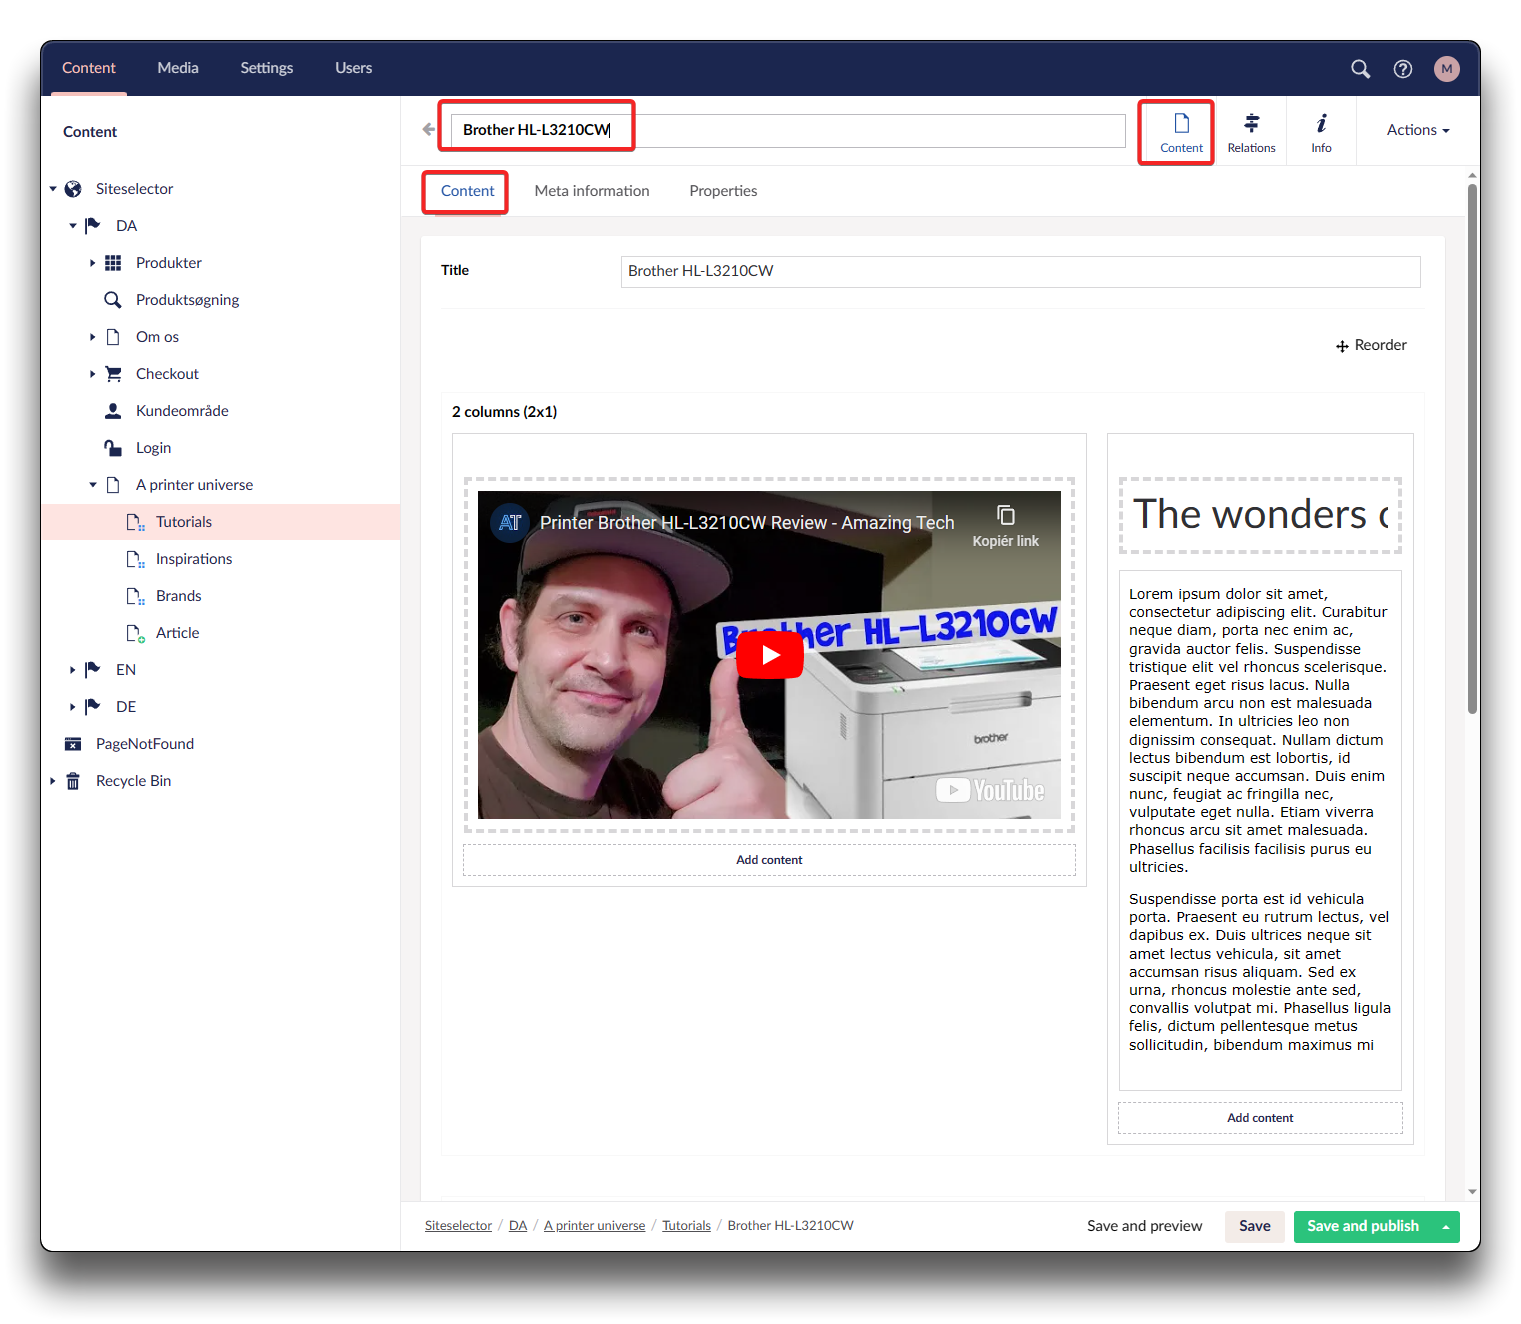
Task: Click the Produktsøgning search icon
Action: pos(113,300)
